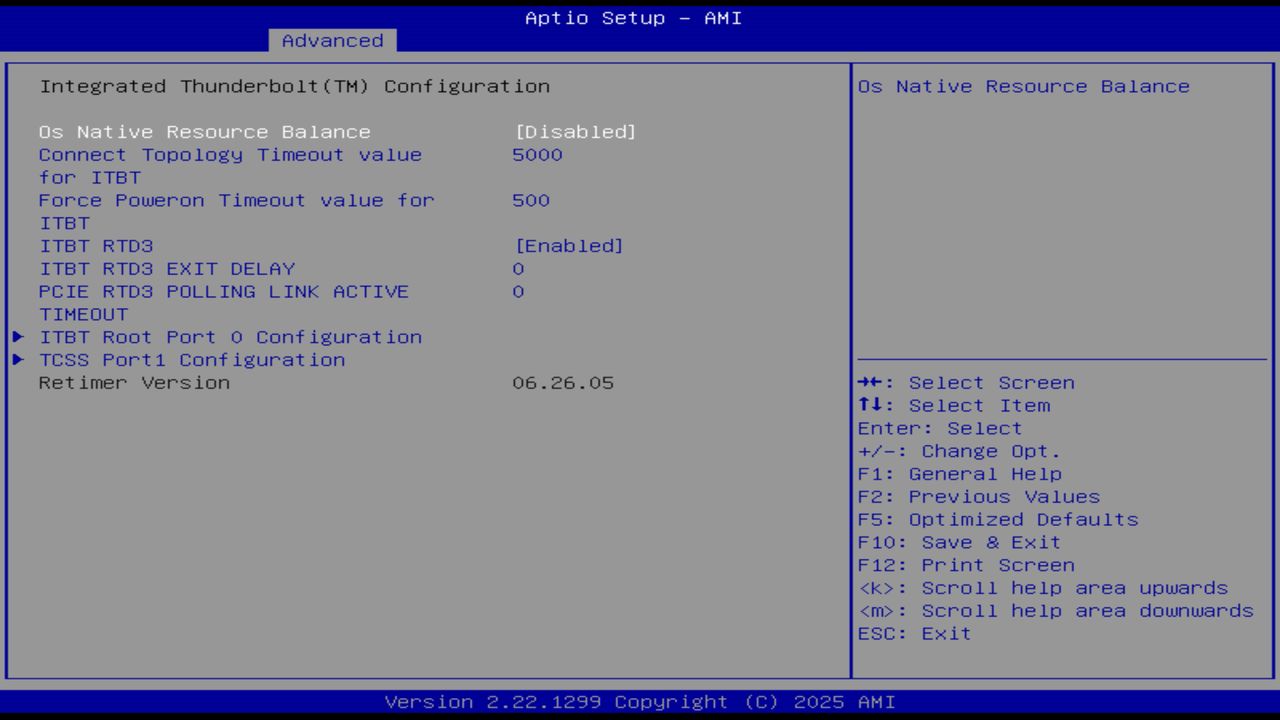Image resolution: width=1280 pixels, height=720 pixels.
Task: Select the Force Poweron Timeout value 500
Action: click(531, 200)
